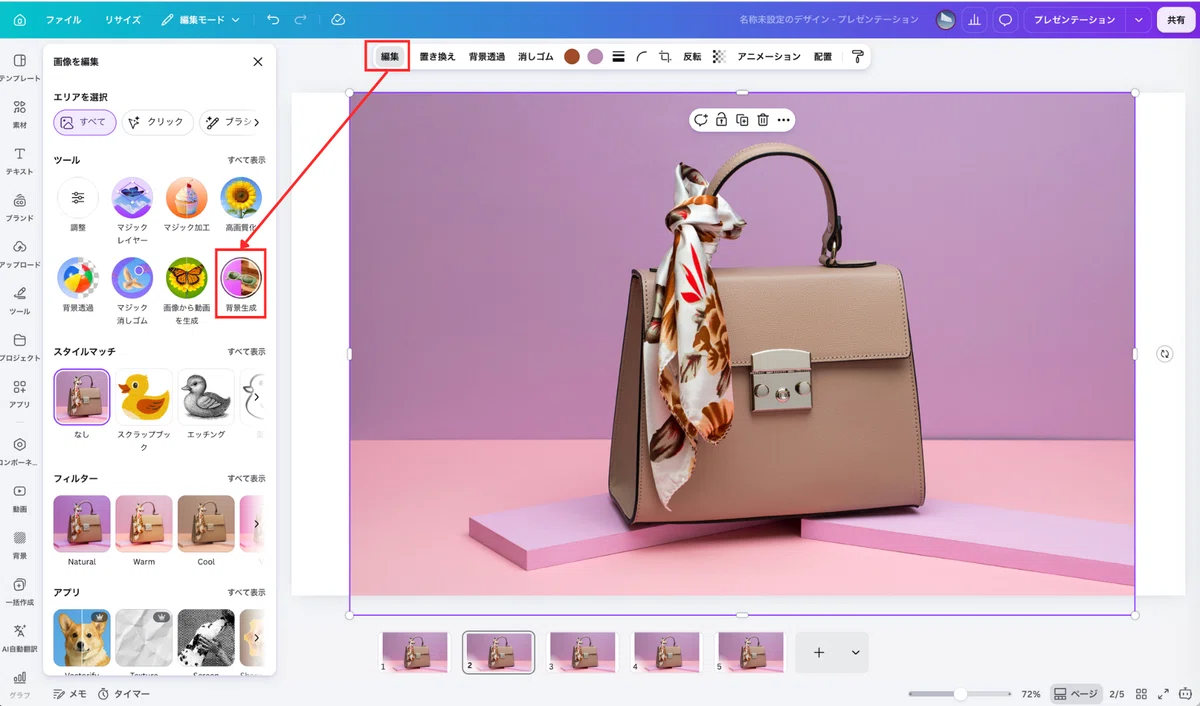Show more apps with the arrow
The image size is (1200, 706).
pyautogui.click(x=257, y=637)
